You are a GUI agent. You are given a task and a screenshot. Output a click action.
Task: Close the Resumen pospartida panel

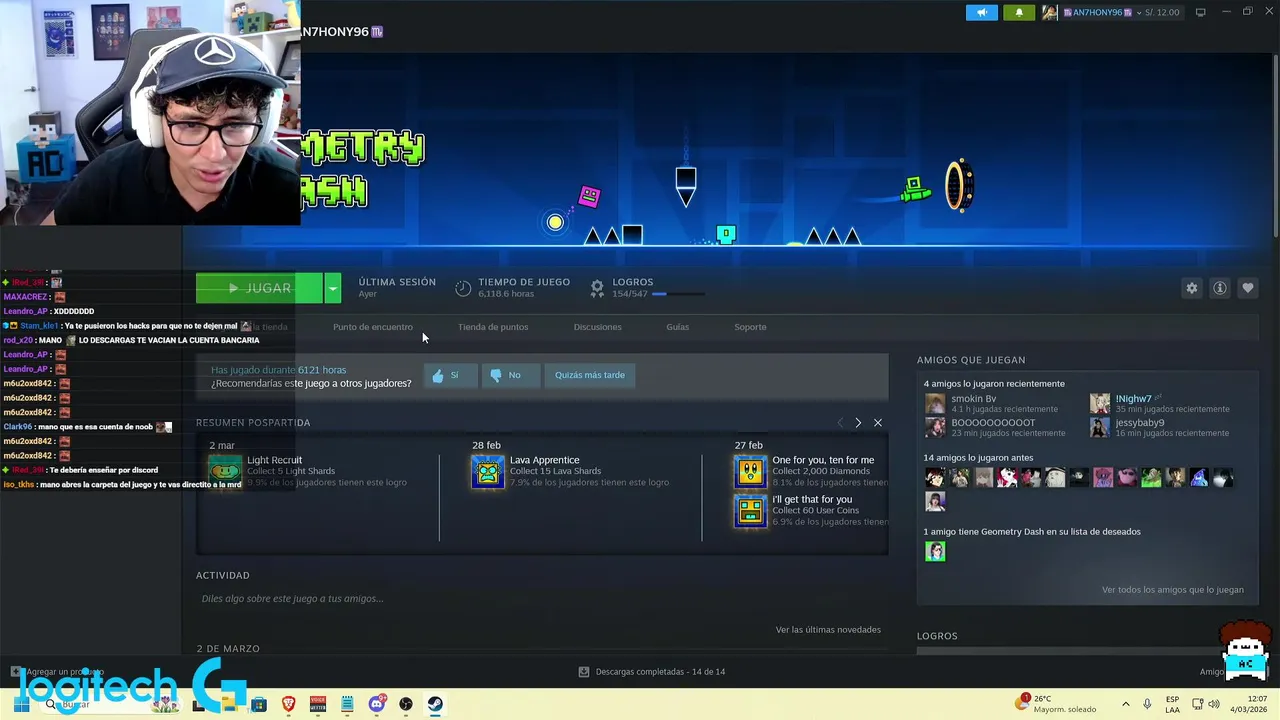pos(878,423)
